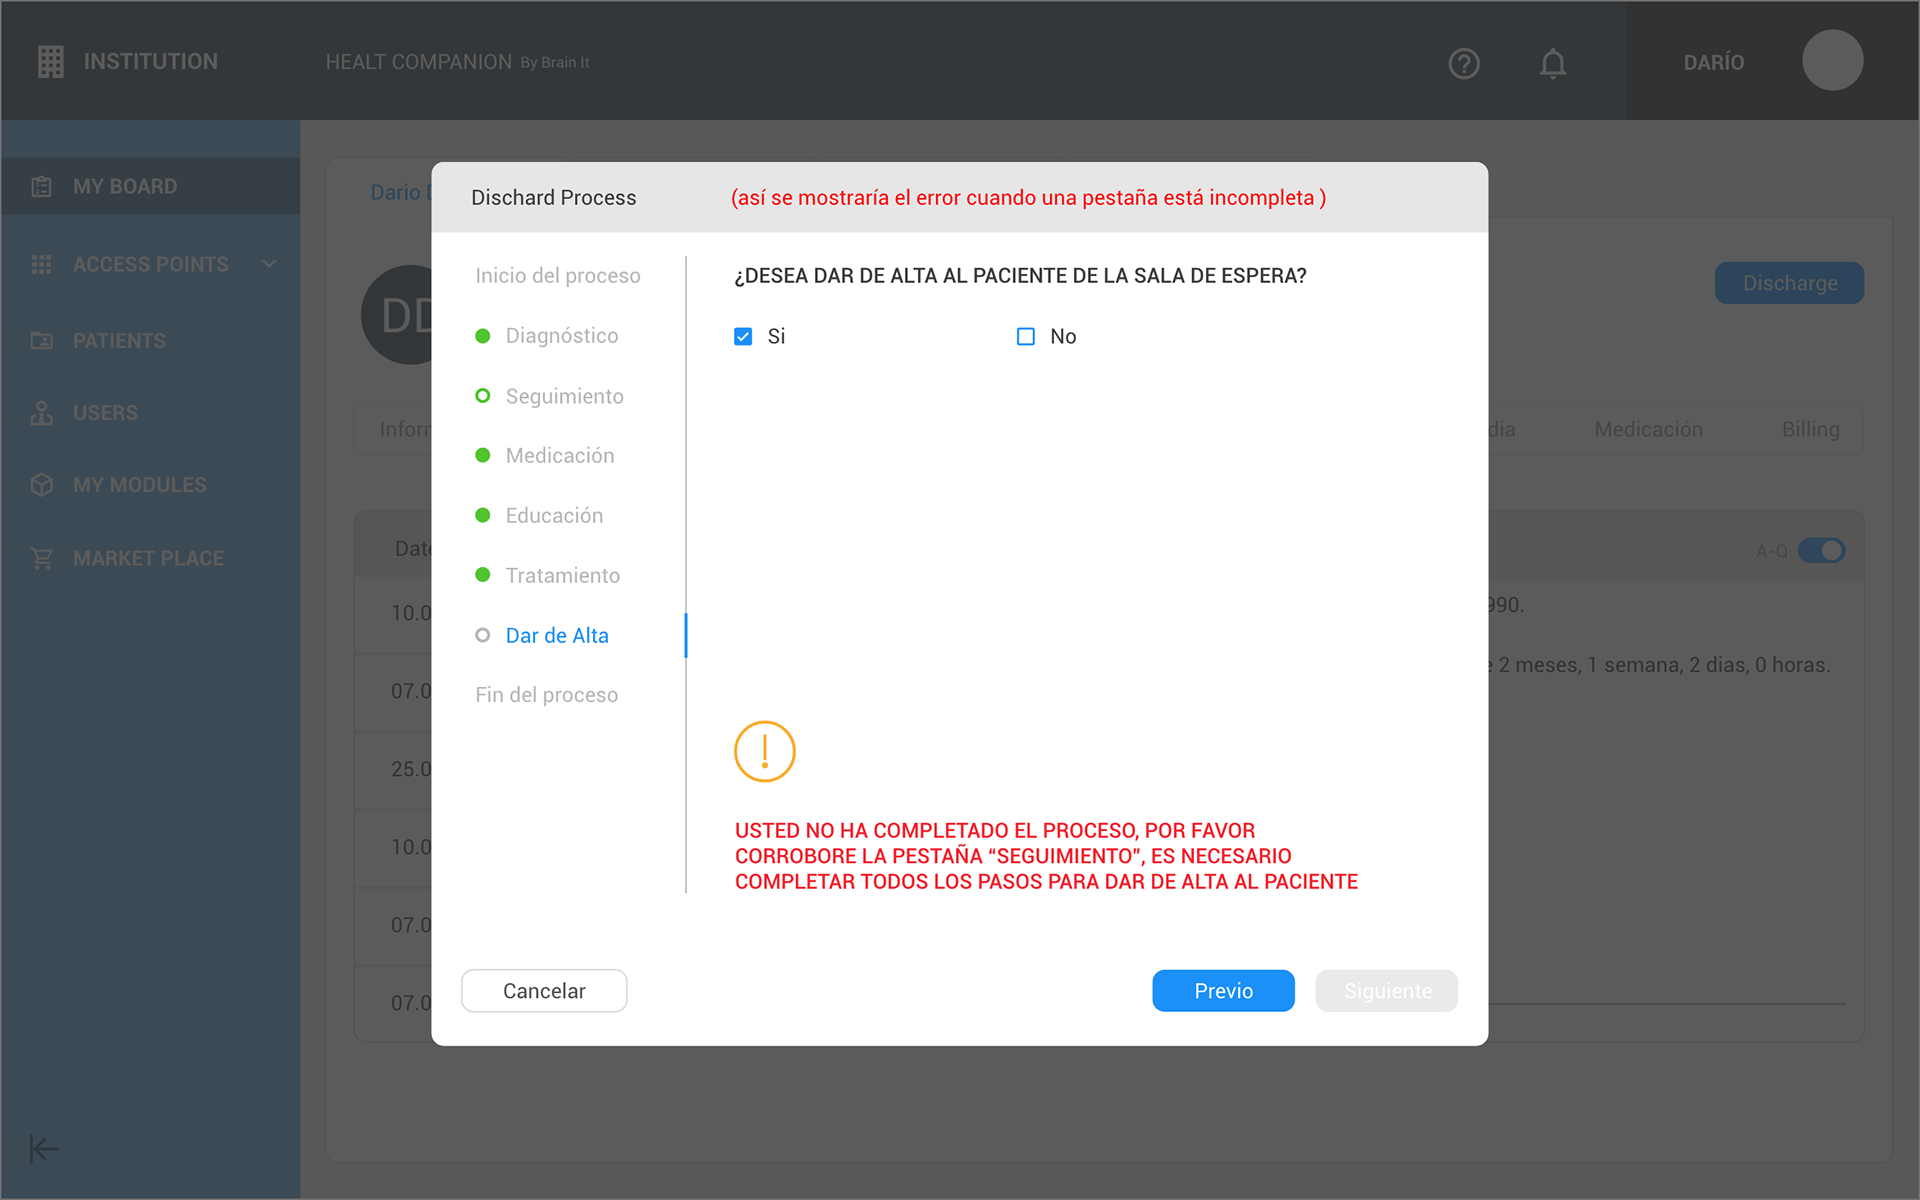Check the No checkbox

pos(1025,337)
